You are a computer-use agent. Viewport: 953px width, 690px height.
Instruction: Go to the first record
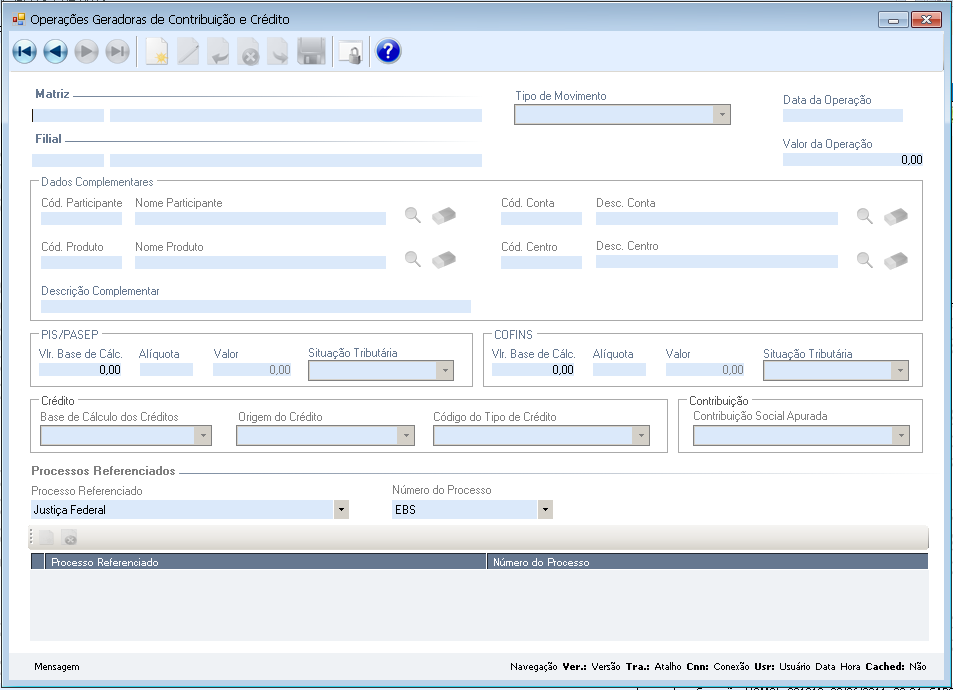(24, 52)
